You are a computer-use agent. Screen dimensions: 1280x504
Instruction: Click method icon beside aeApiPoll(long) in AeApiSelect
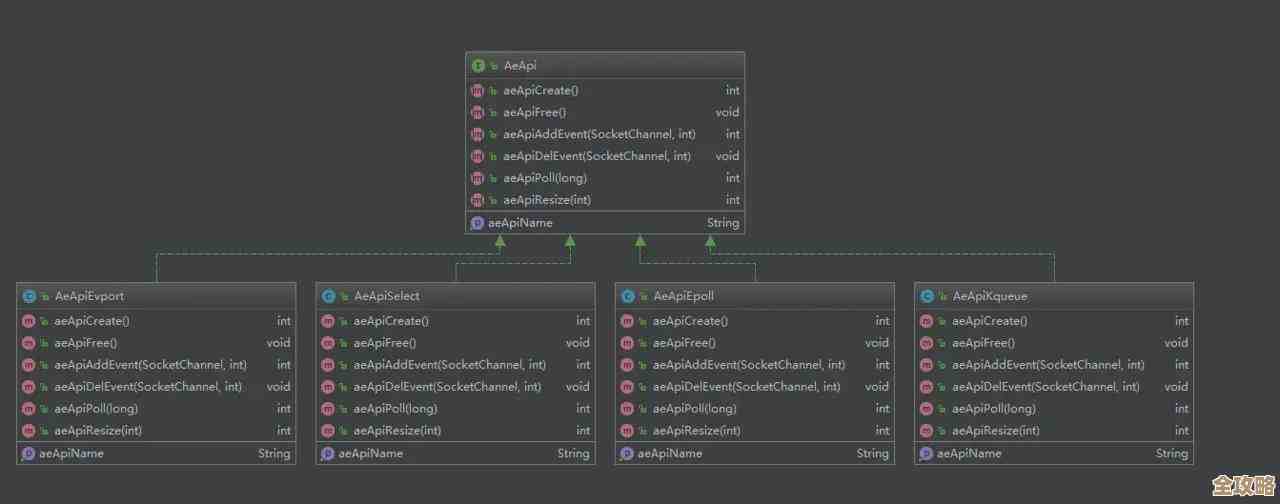[327, 408]
